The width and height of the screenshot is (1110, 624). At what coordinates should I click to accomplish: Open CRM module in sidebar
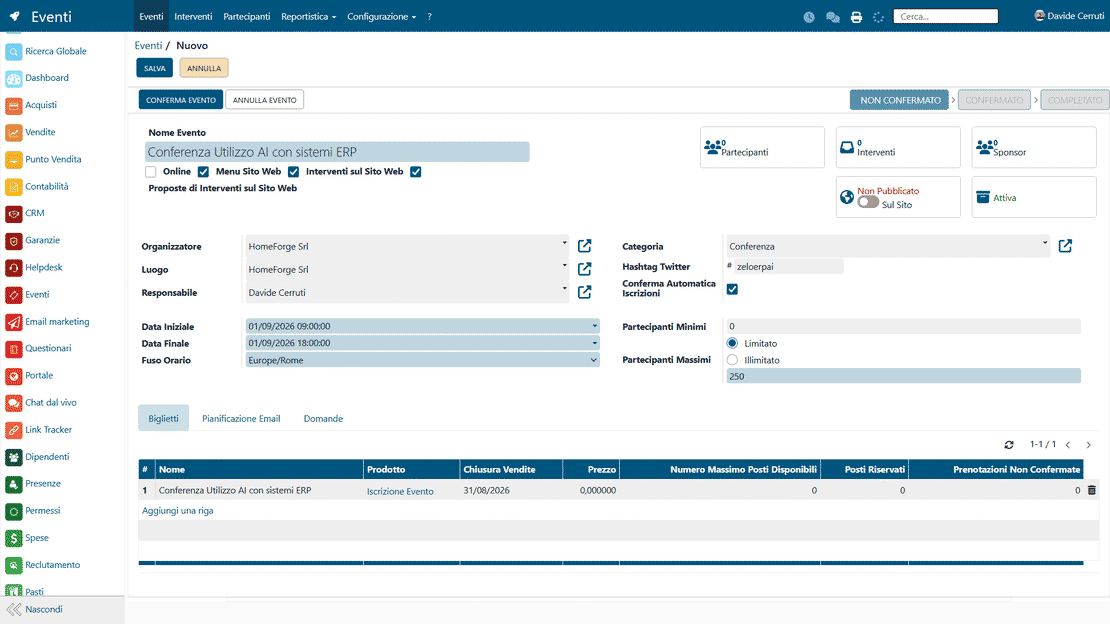25,213
